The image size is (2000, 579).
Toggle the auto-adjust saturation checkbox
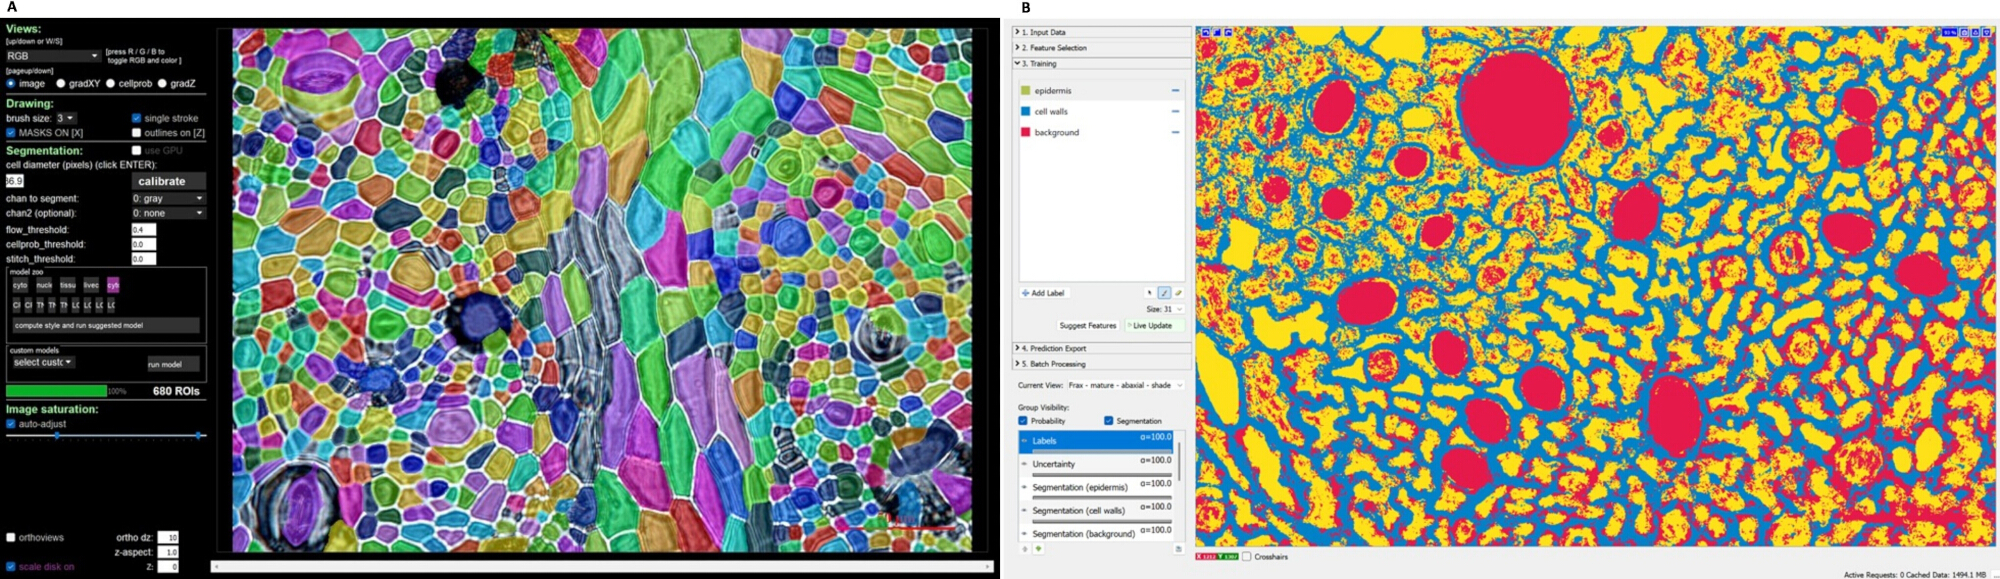(x=11, y=424)
